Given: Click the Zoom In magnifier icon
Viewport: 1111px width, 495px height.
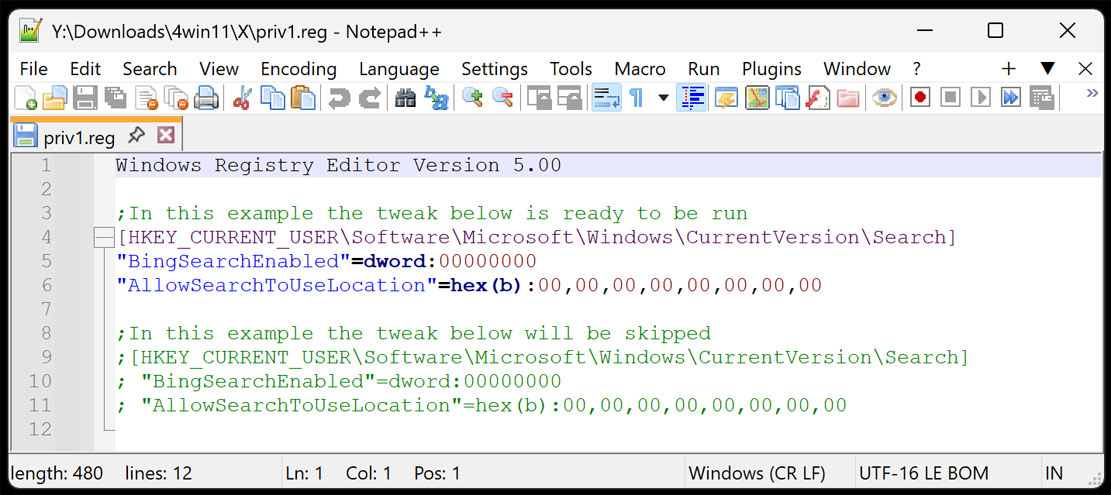Looking at the screenshot, I should [x=472, y=98].
